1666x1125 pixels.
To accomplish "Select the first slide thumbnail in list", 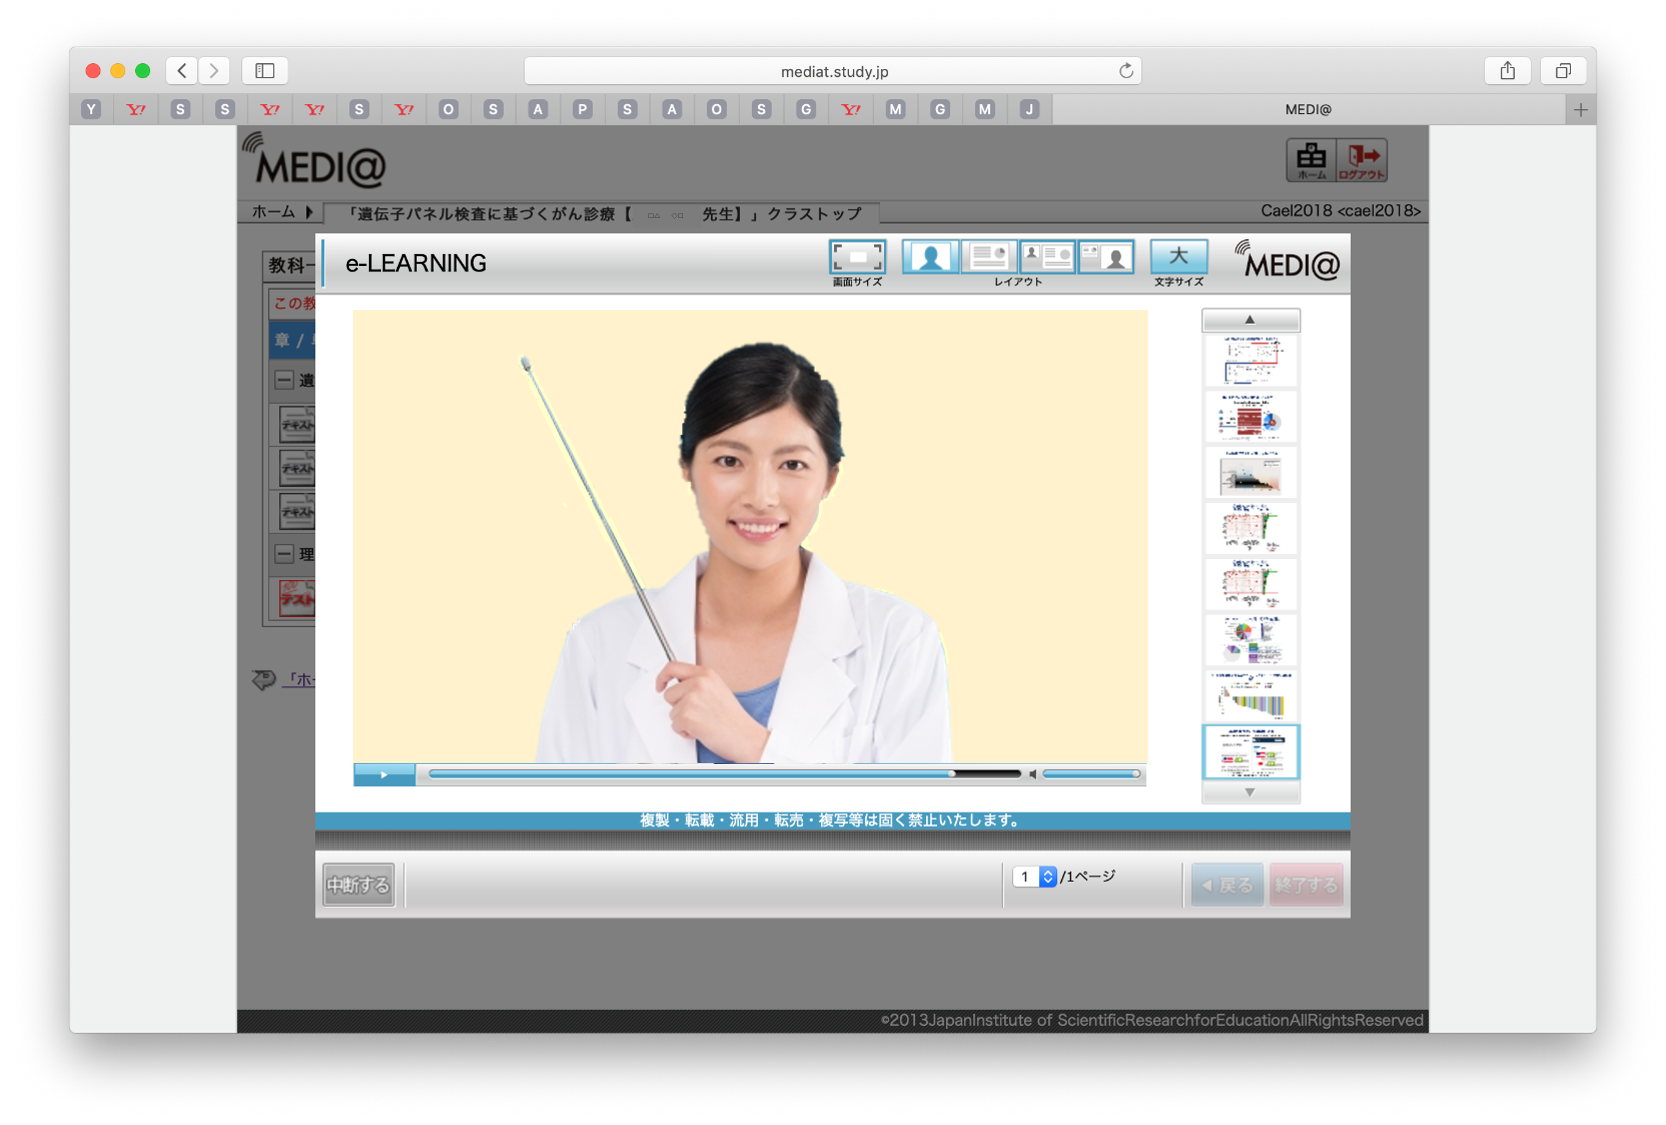I will 1250,360.
